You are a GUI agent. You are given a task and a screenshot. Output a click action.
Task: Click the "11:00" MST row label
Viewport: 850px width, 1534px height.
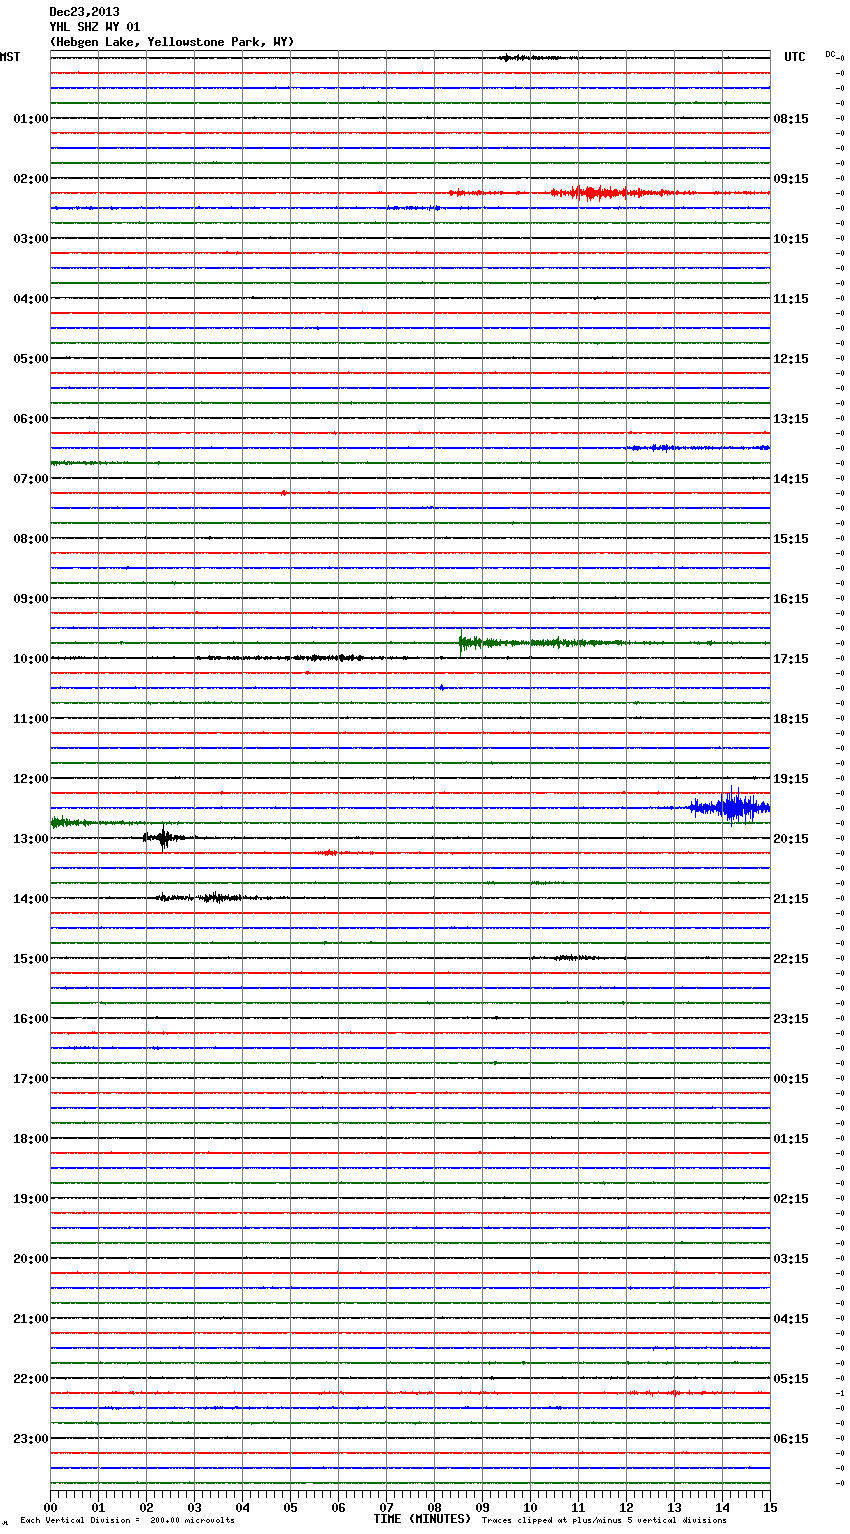31,719
